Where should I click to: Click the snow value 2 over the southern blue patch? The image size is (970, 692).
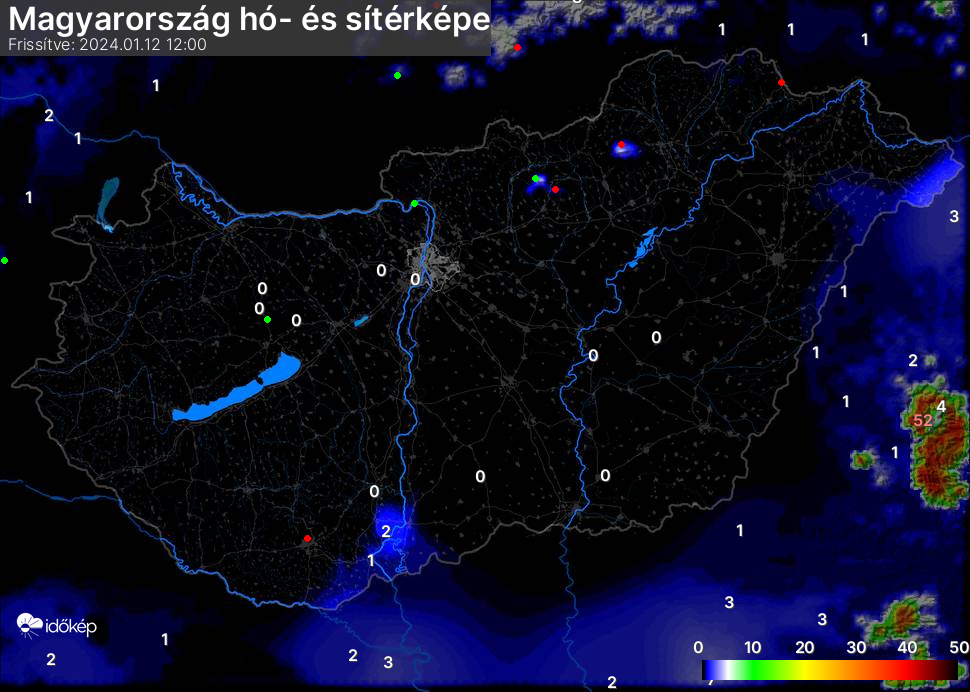tap(386, 531)
